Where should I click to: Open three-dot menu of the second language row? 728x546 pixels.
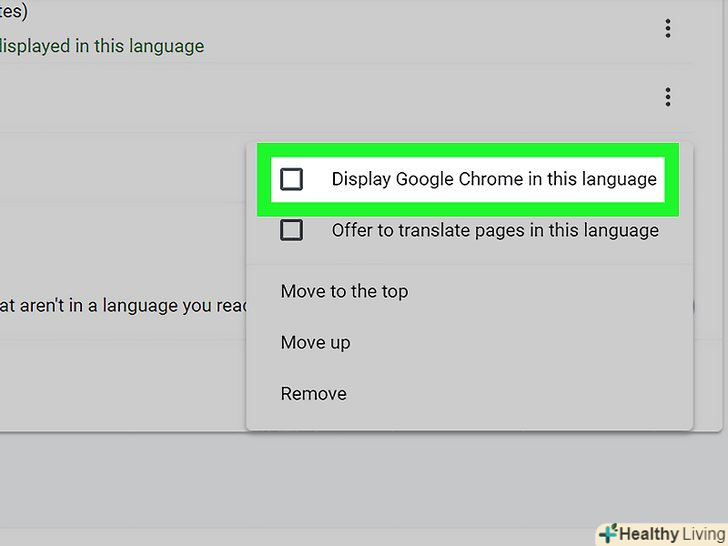pos(668,97)
